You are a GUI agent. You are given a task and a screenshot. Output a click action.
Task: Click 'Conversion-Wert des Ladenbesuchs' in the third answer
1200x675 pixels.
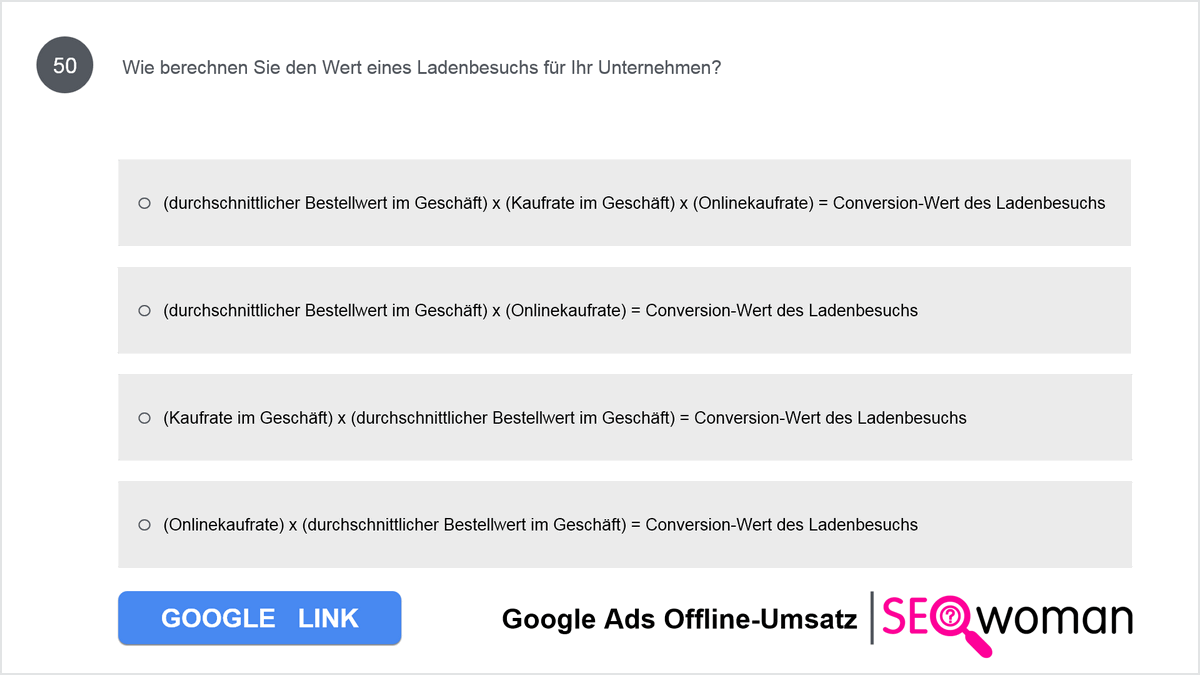(830, 418)
